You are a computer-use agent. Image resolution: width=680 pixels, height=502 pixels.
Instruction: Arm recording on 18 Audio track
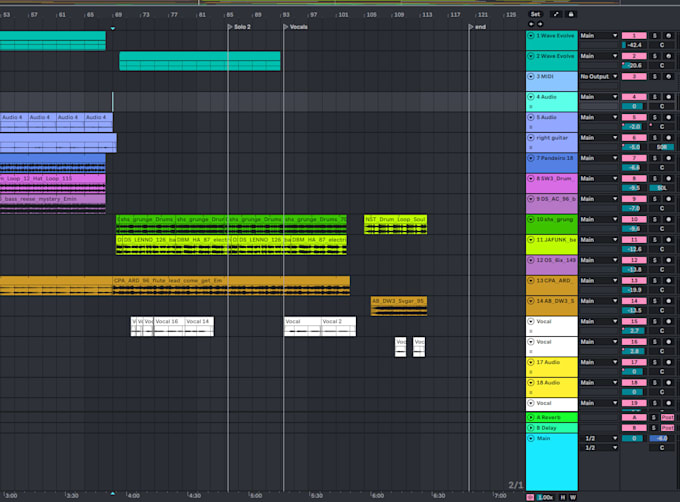pos(668,382)
